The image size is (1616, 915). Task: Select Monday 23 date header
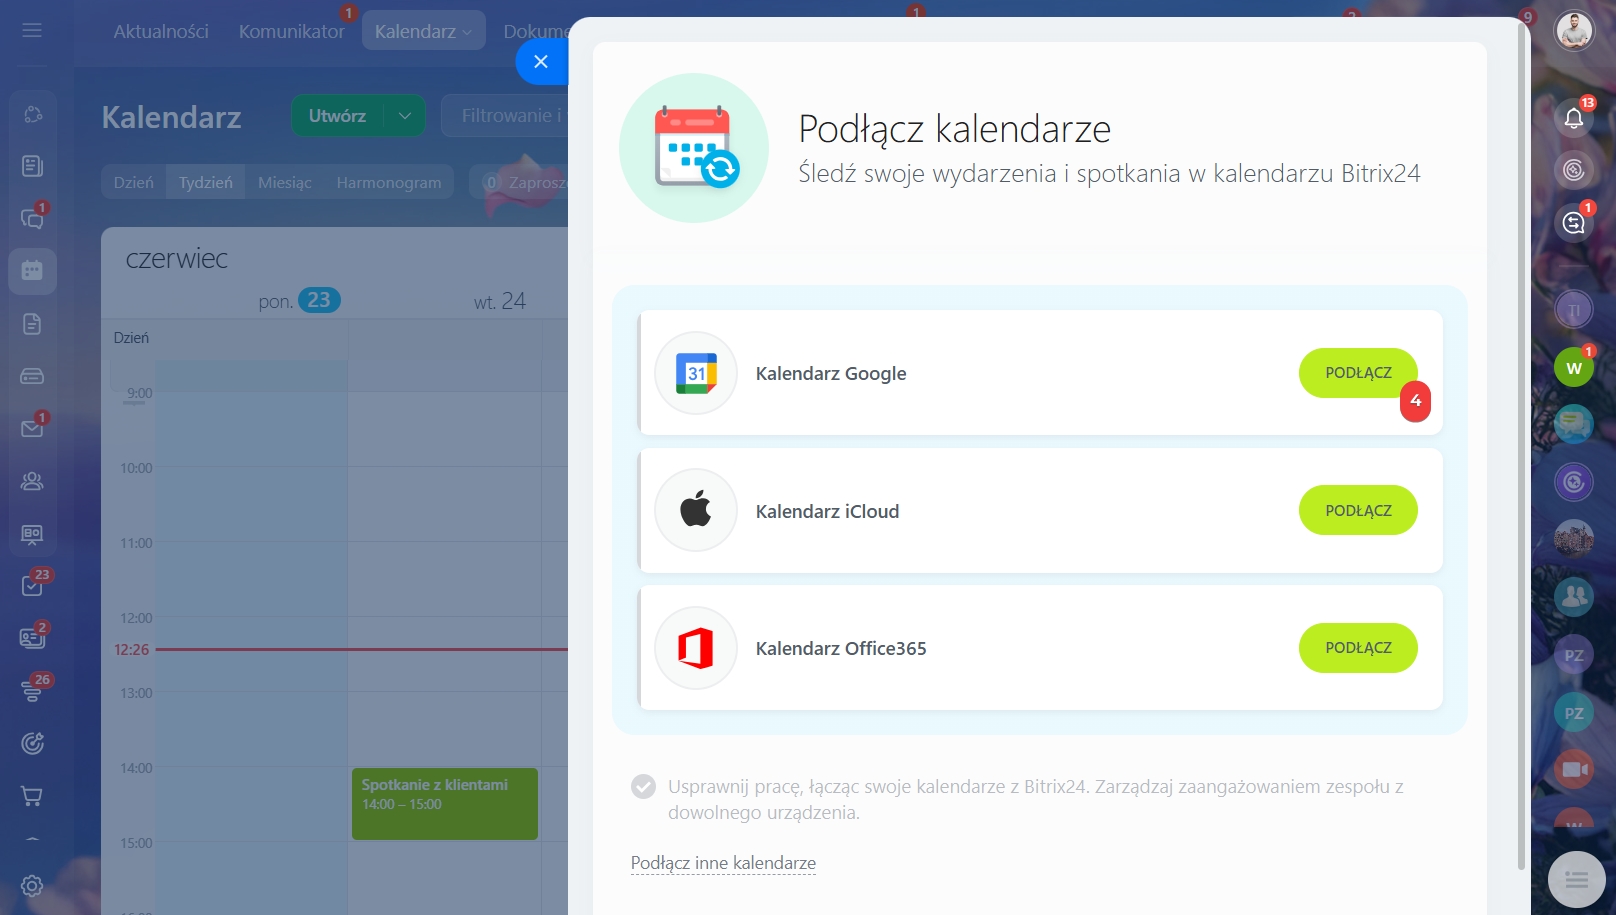[x=299, y=300]
